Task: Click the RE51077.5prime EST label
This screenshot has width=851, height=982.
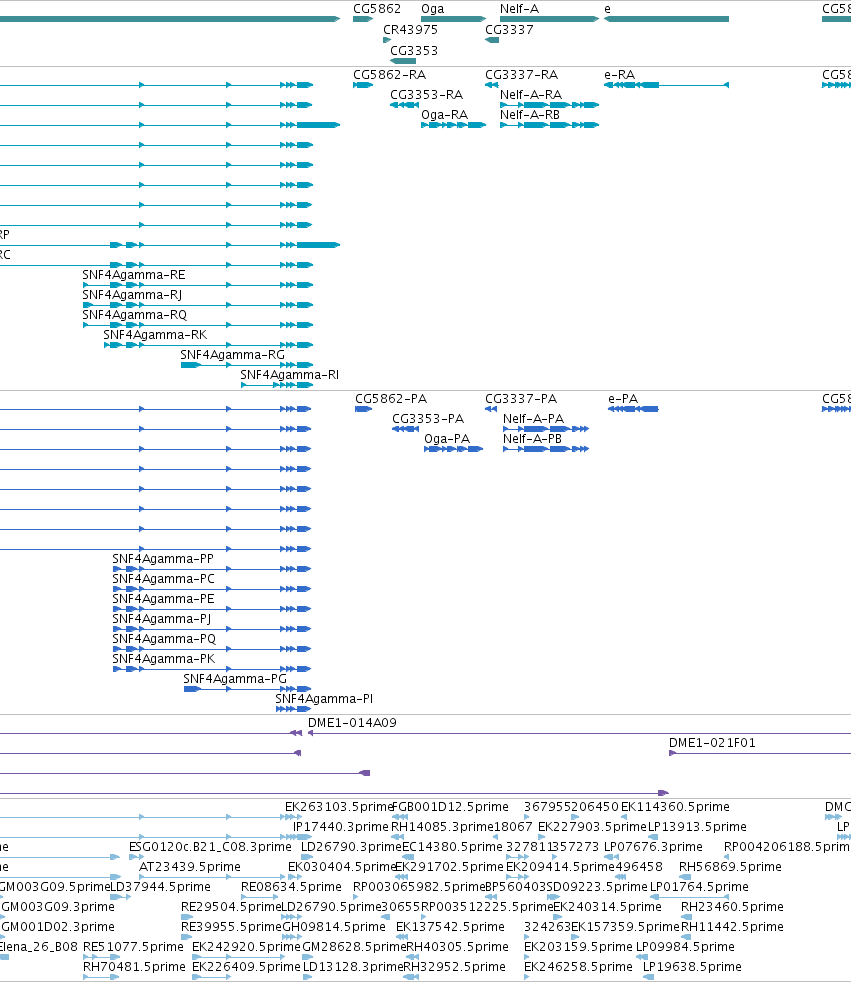Action: tap(133, 948)
